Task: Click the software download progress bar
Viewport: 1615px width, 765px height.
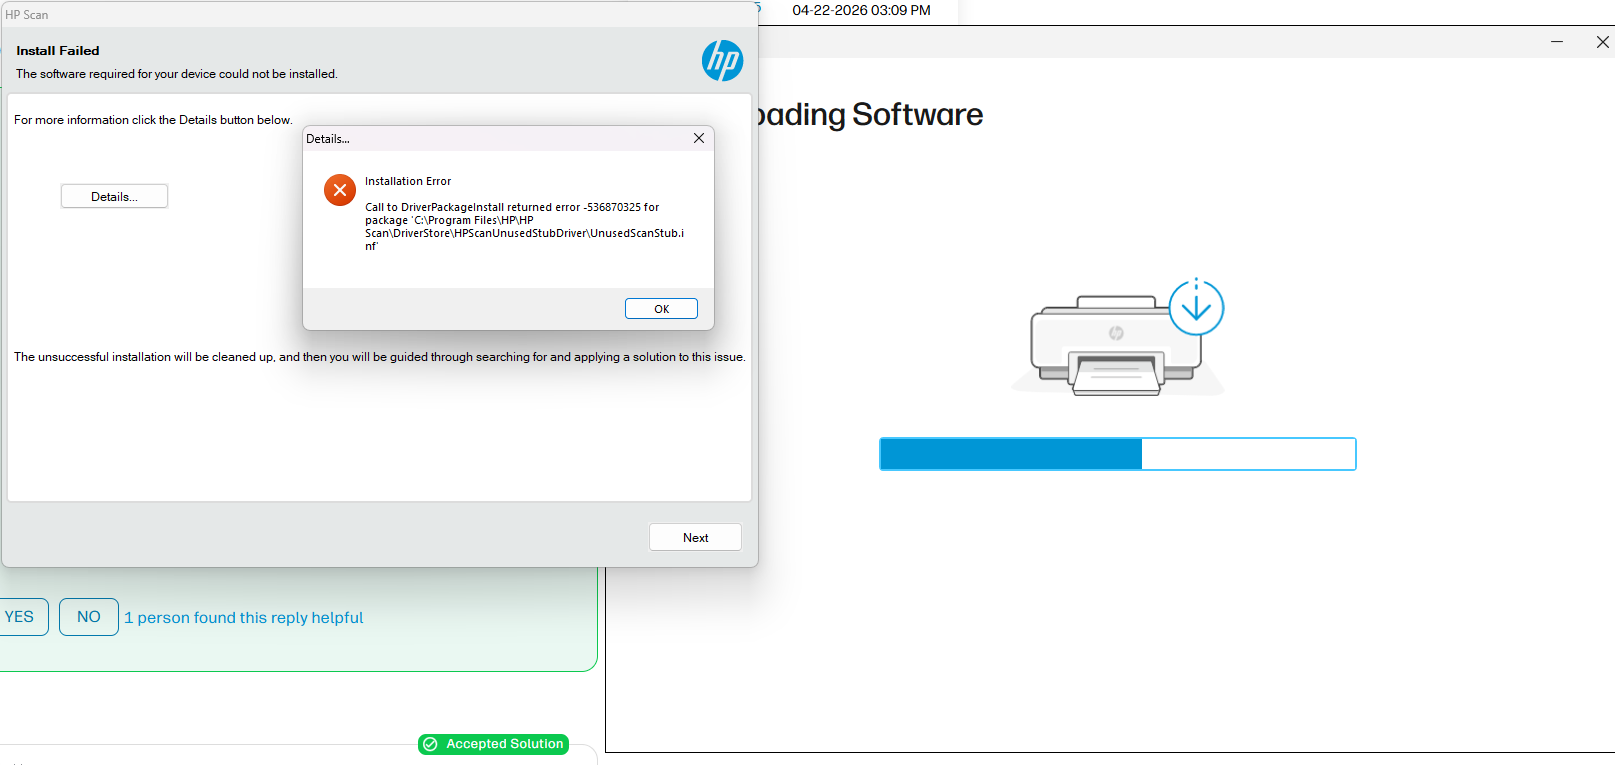Action: pos(1118,454)
